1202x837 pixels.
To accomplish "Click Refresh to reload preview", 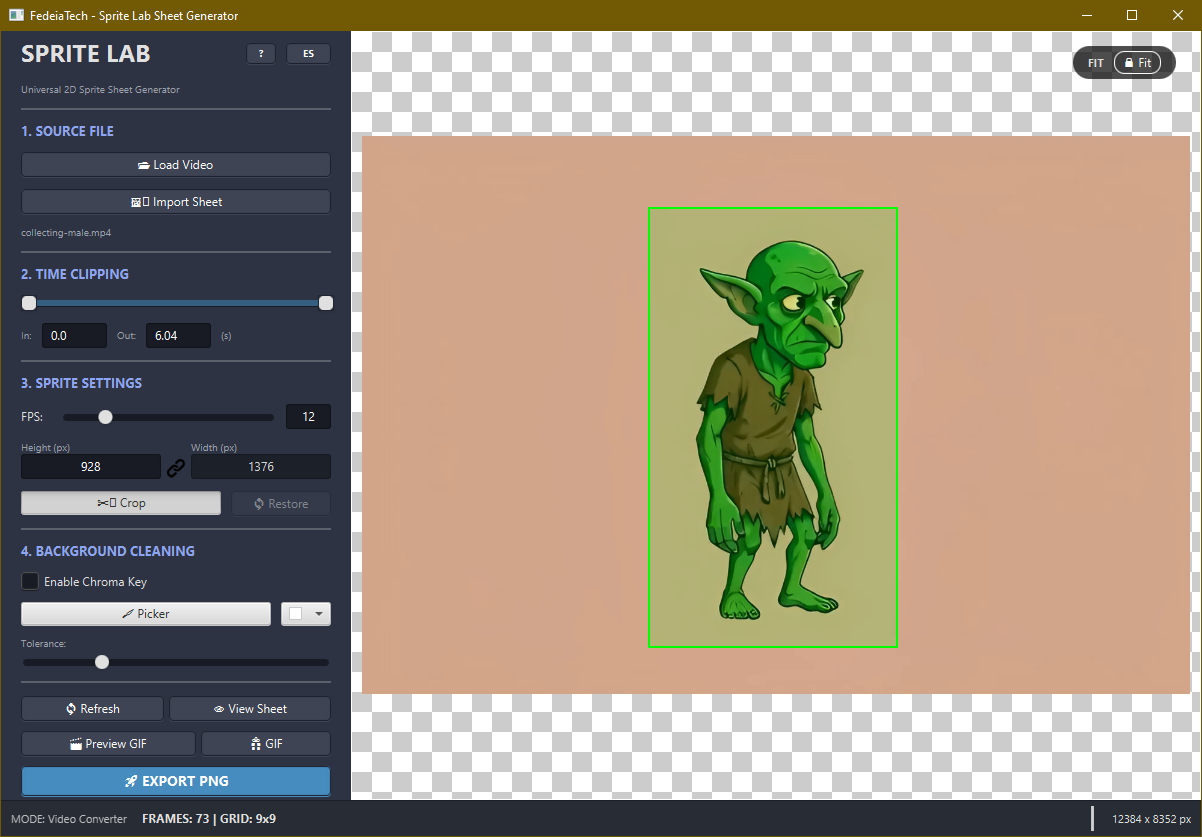I will coord(92,709).
